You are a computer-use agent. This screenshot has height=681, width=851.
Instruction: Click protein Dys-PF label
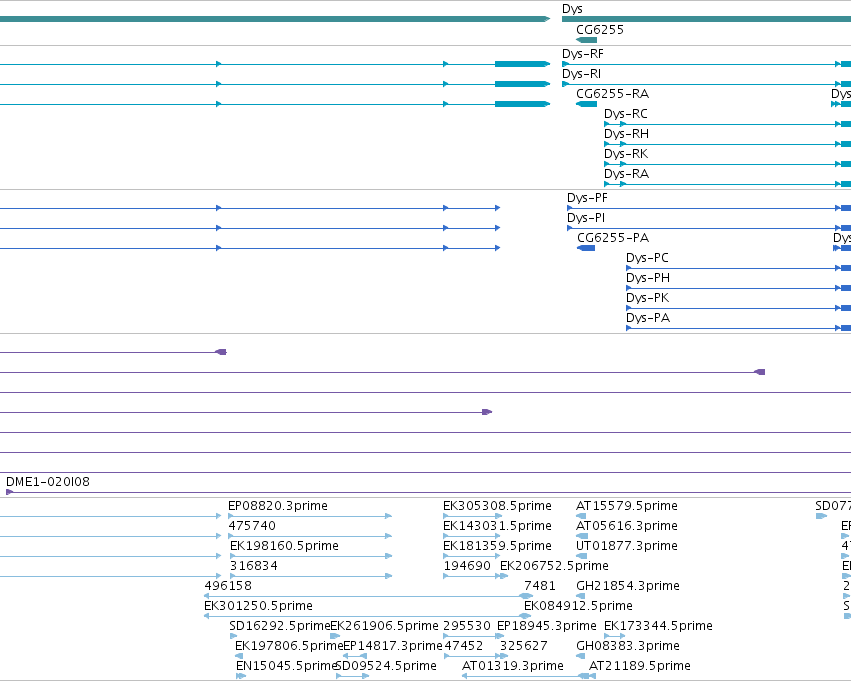click(587, 198)
